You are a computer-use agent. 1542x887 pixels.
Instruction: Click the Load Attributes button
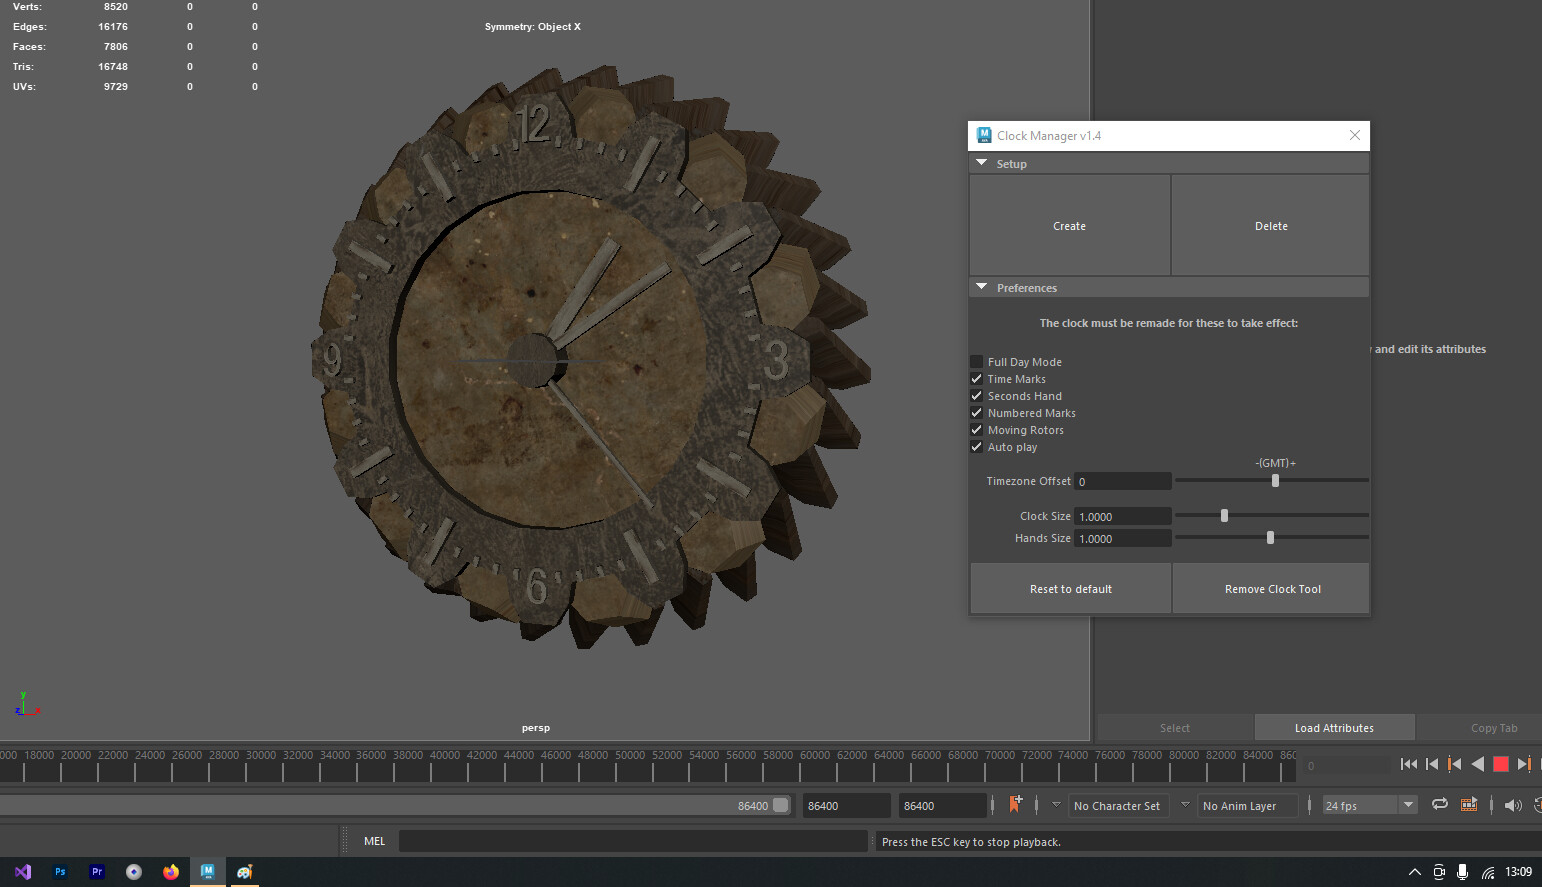pyautogui.click(x=1334, y=728)
